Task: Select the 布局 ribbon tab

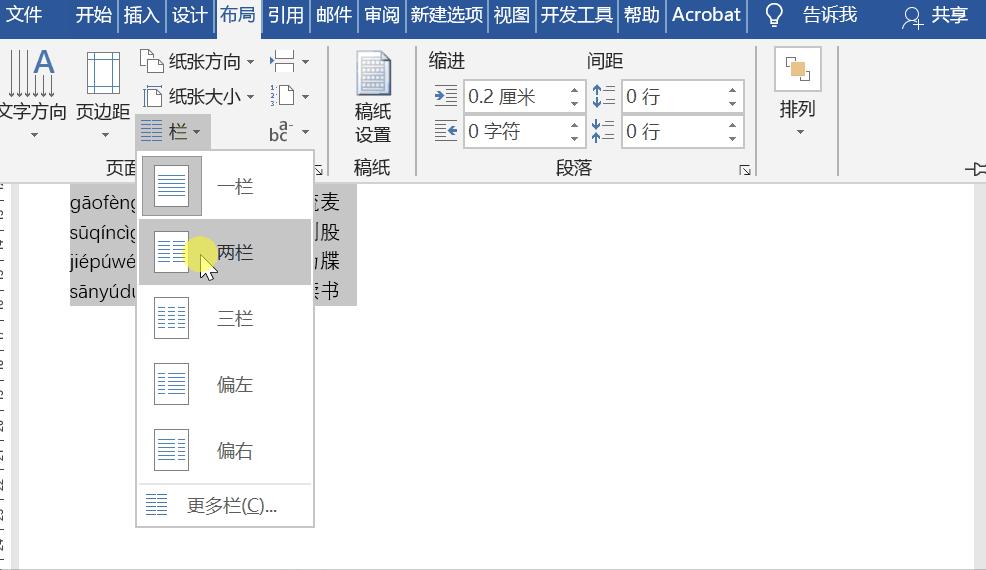Action: 238,14
